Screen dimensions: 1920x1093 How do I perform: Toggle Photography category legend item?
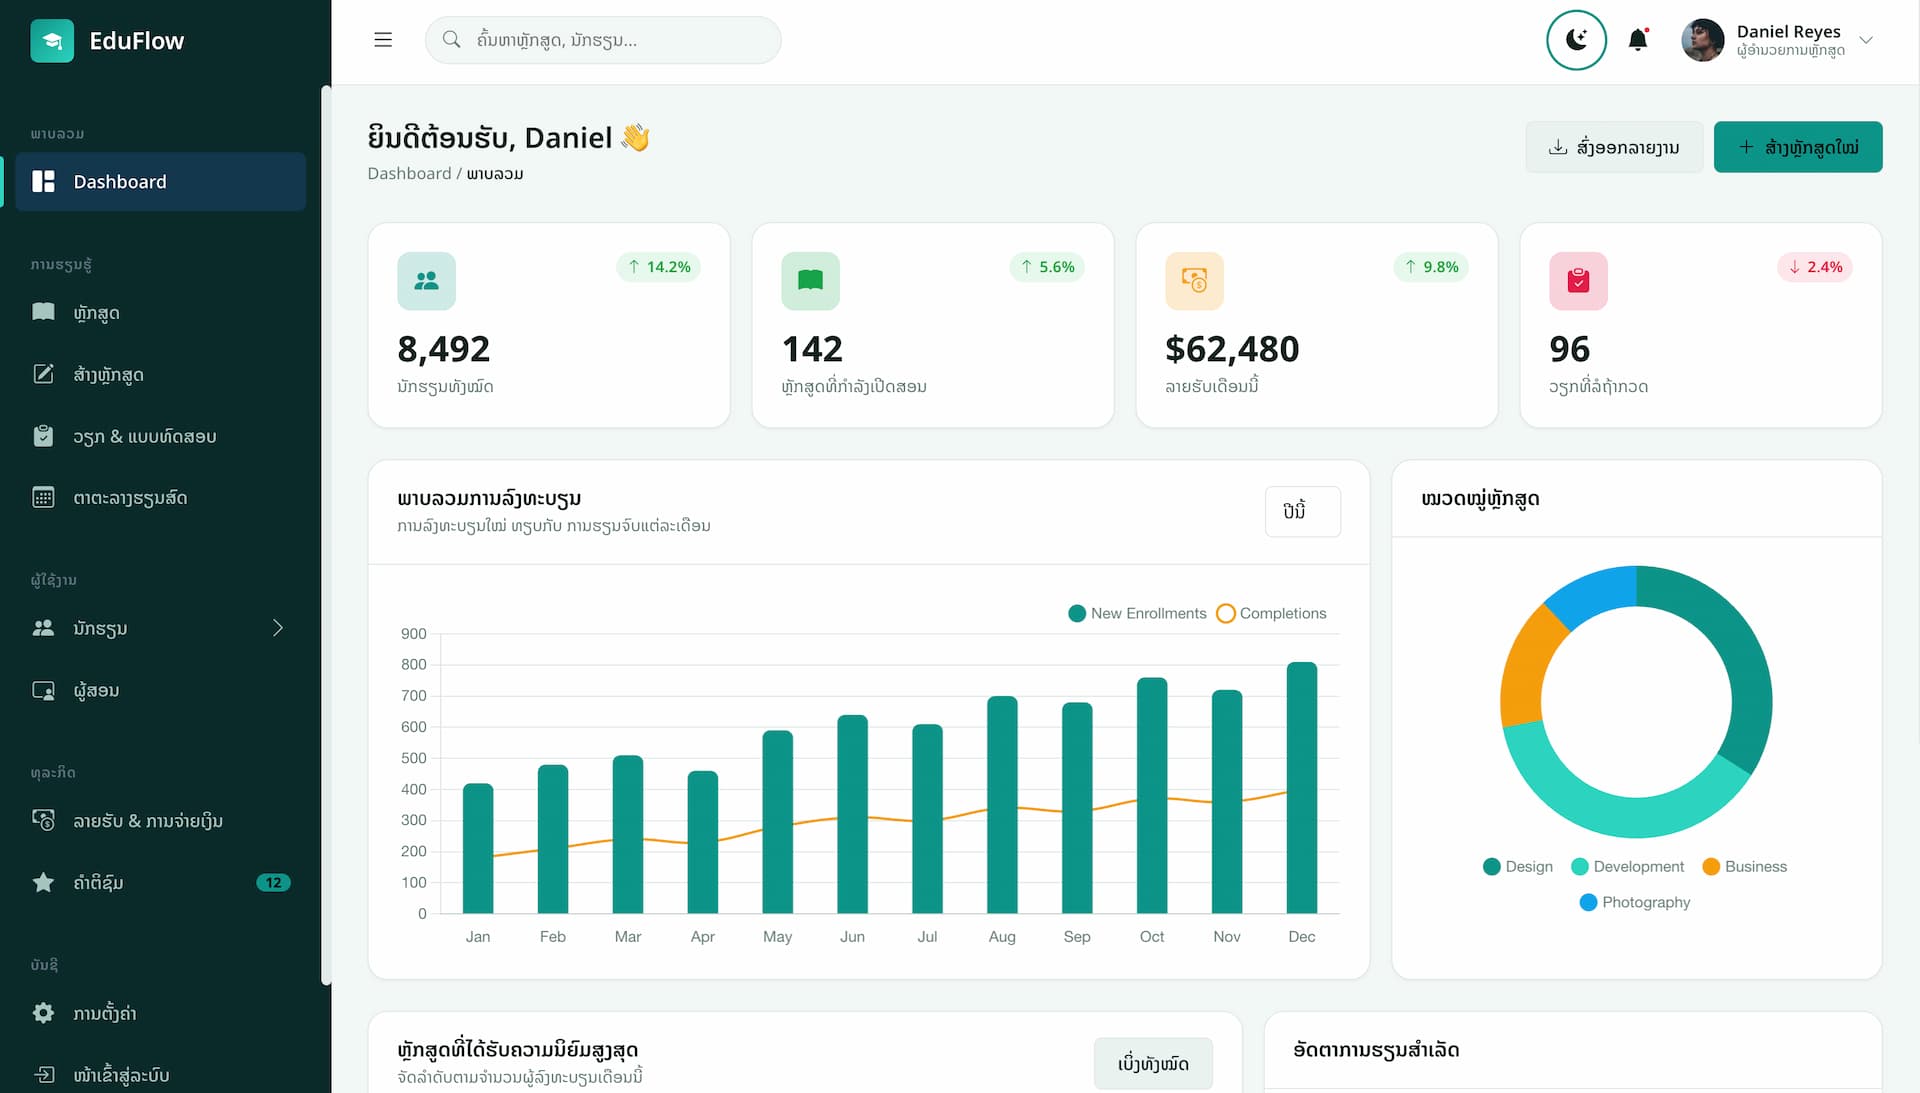click(1634, 902)
